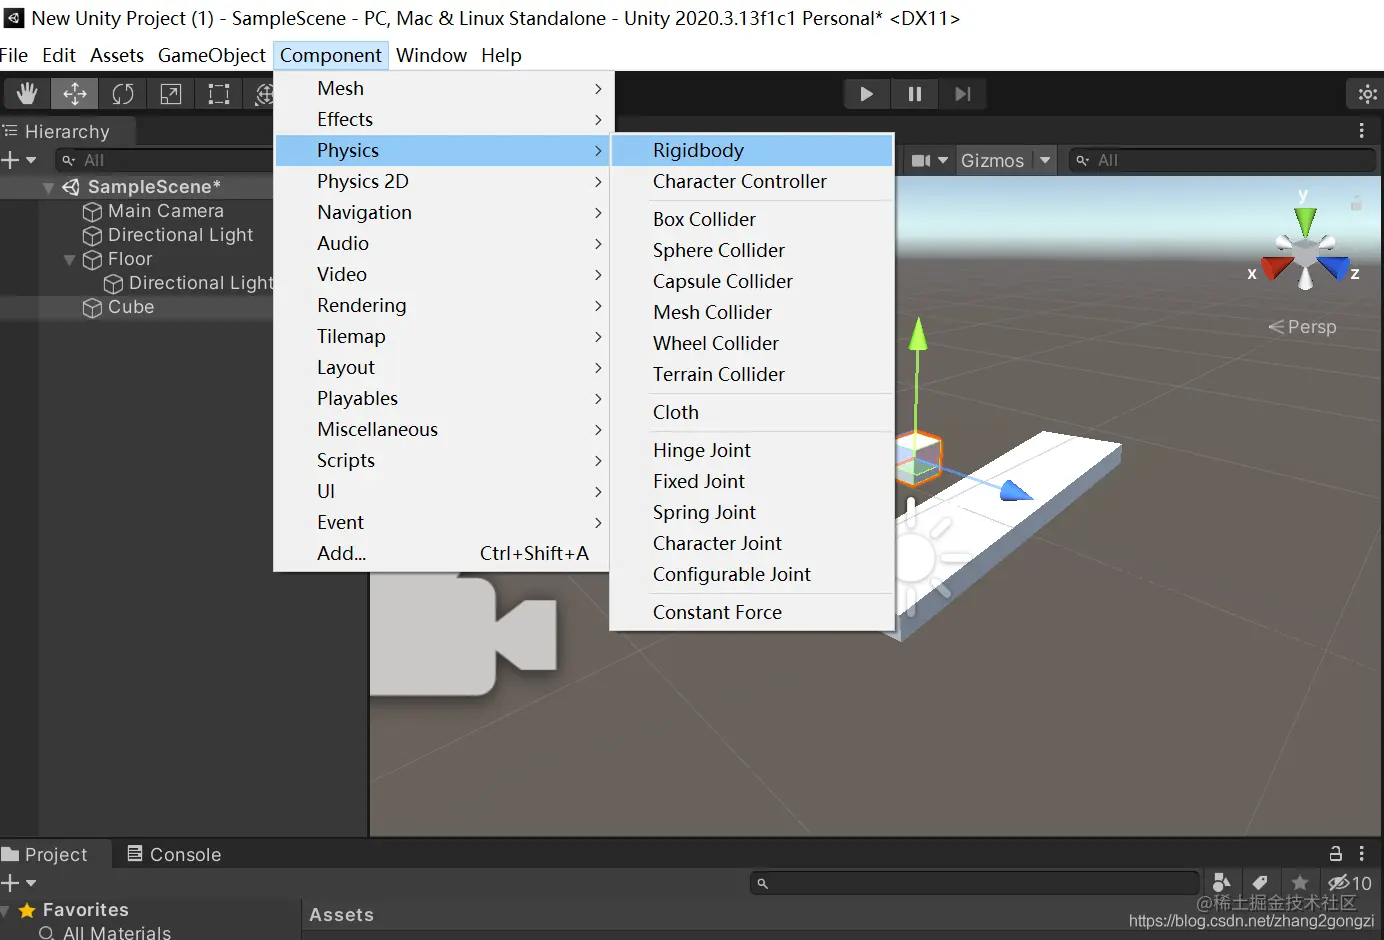Screen dimensions: 1384x940
Task: Select the Rect tool in toolbar
Action: (219, 94)
